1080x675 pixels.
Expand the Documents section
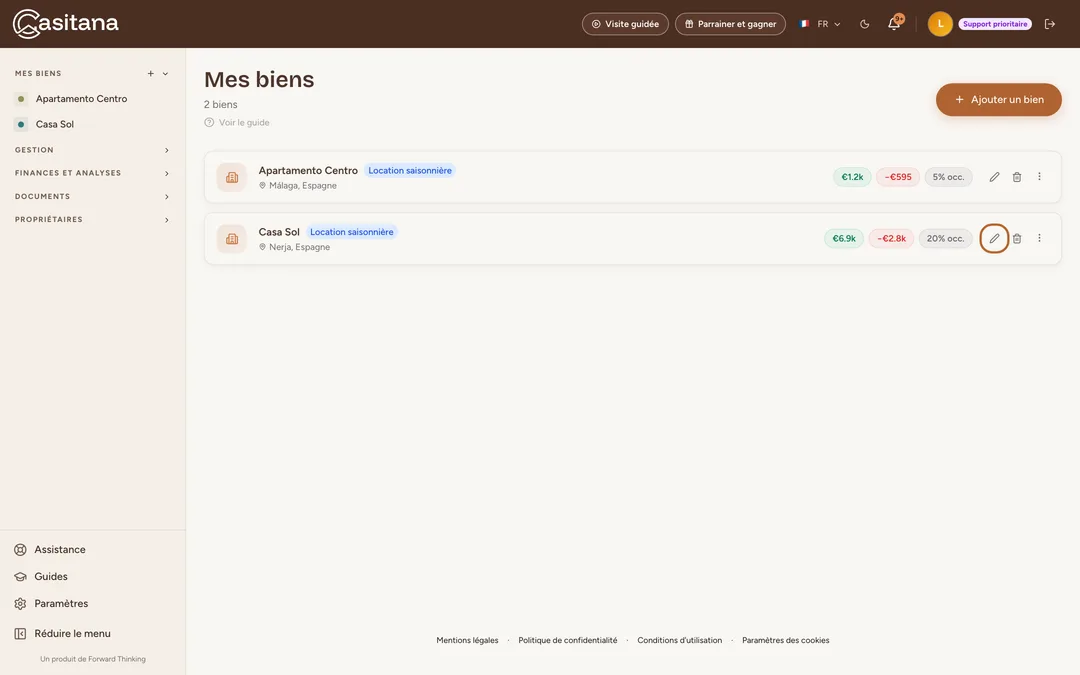coord(92,196)
